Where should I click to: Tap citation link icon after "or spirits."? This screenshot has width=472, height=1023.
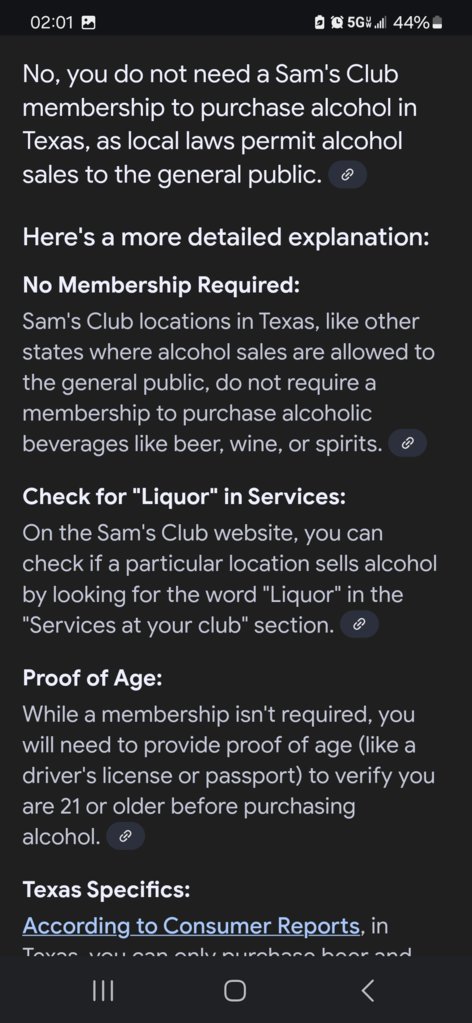tap(407, 444)
